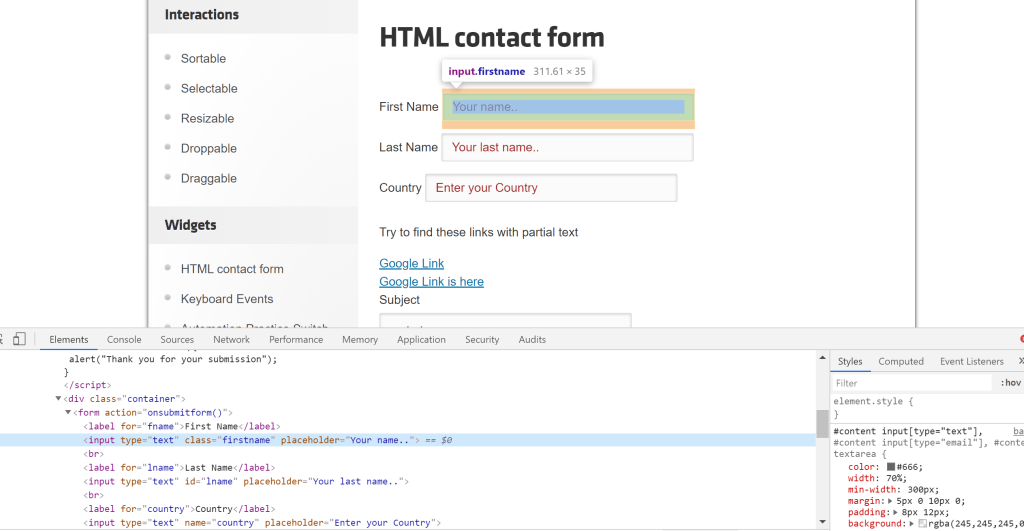The width and height of the screenshot is (1024, 531).
Task: Open the Console tab
Action: 124,339
